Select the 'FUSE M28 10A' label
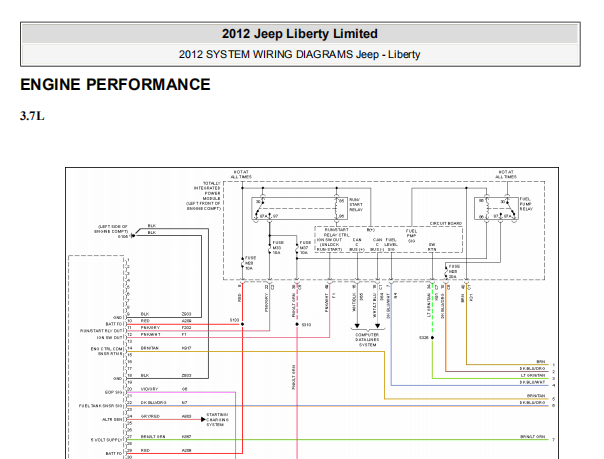Viewport: 604px width, 459px height. (250, 263)
